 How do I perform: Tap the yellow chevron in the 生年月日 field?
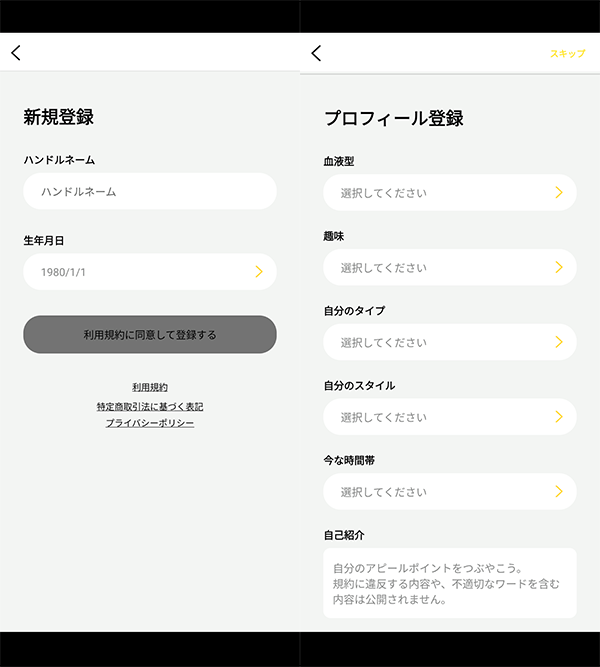coord(259,271)
